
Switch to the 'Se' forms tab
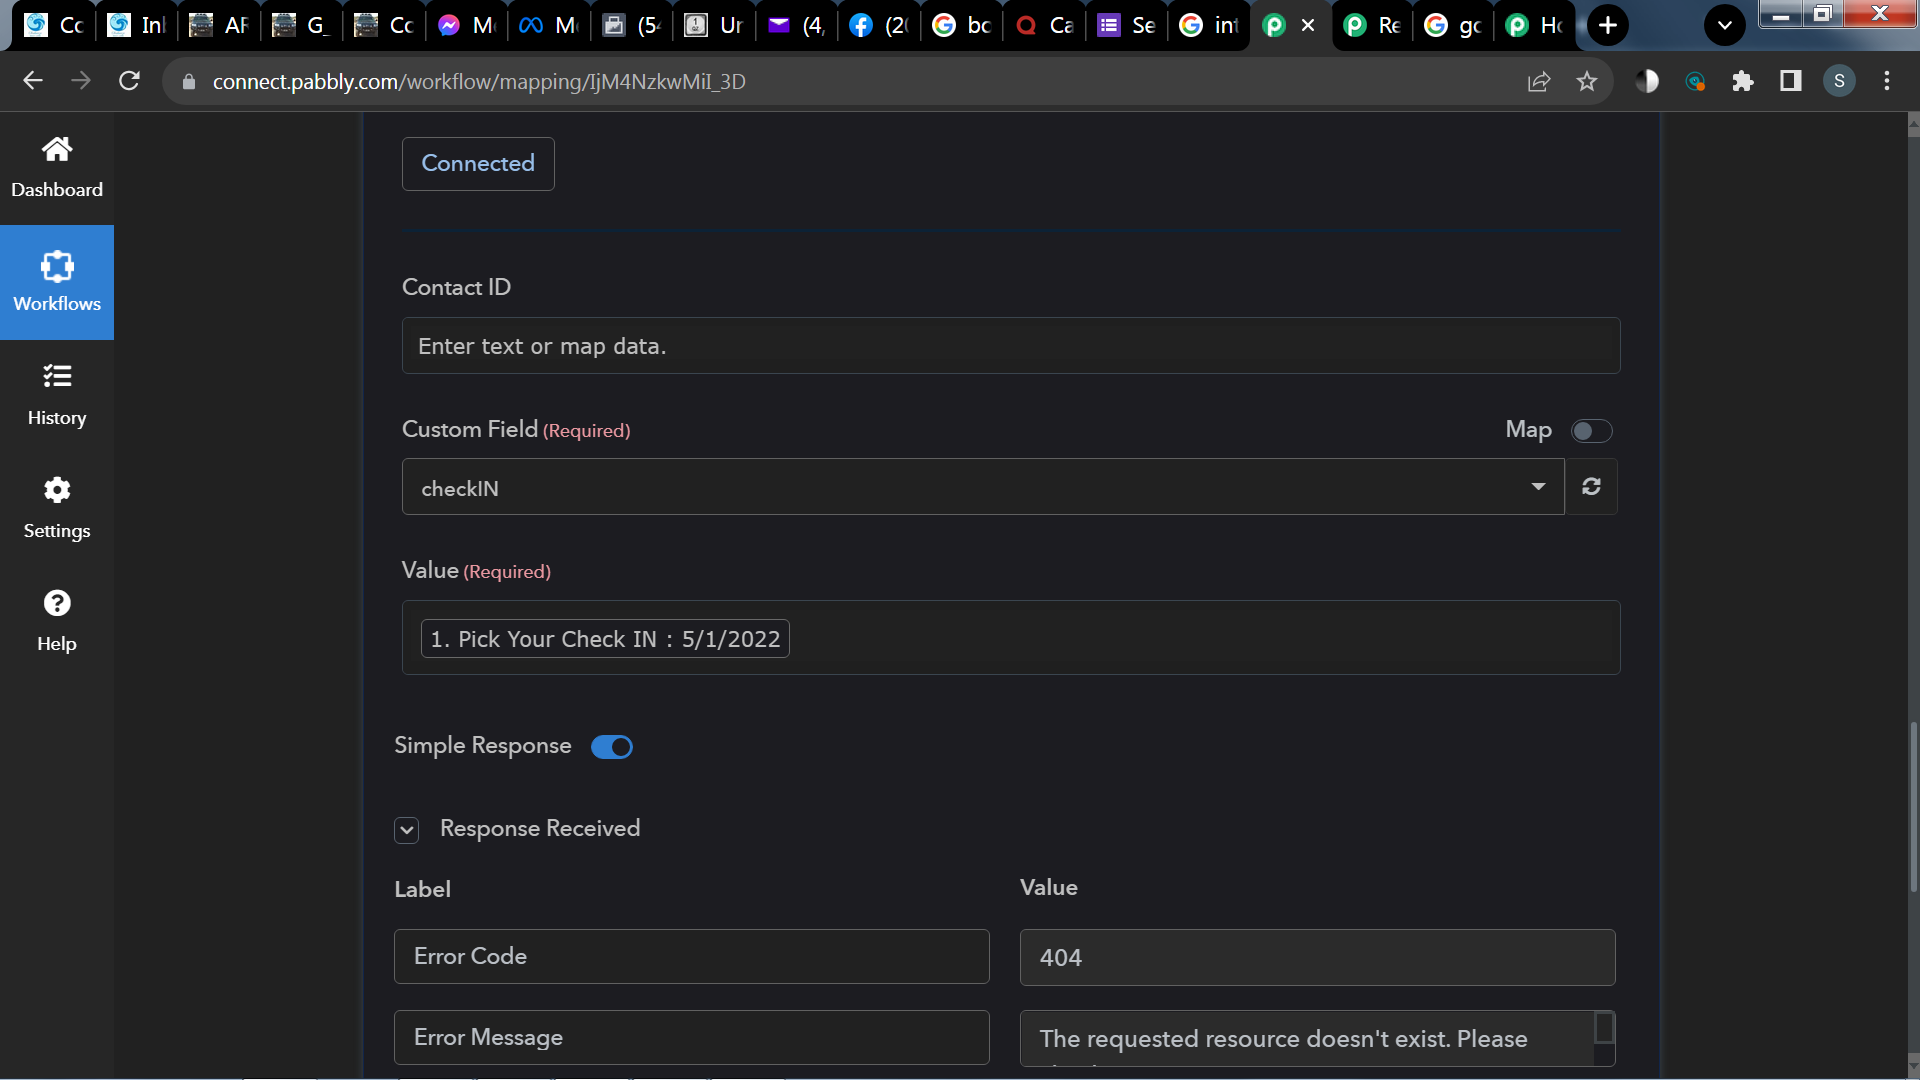[1127, 25]
